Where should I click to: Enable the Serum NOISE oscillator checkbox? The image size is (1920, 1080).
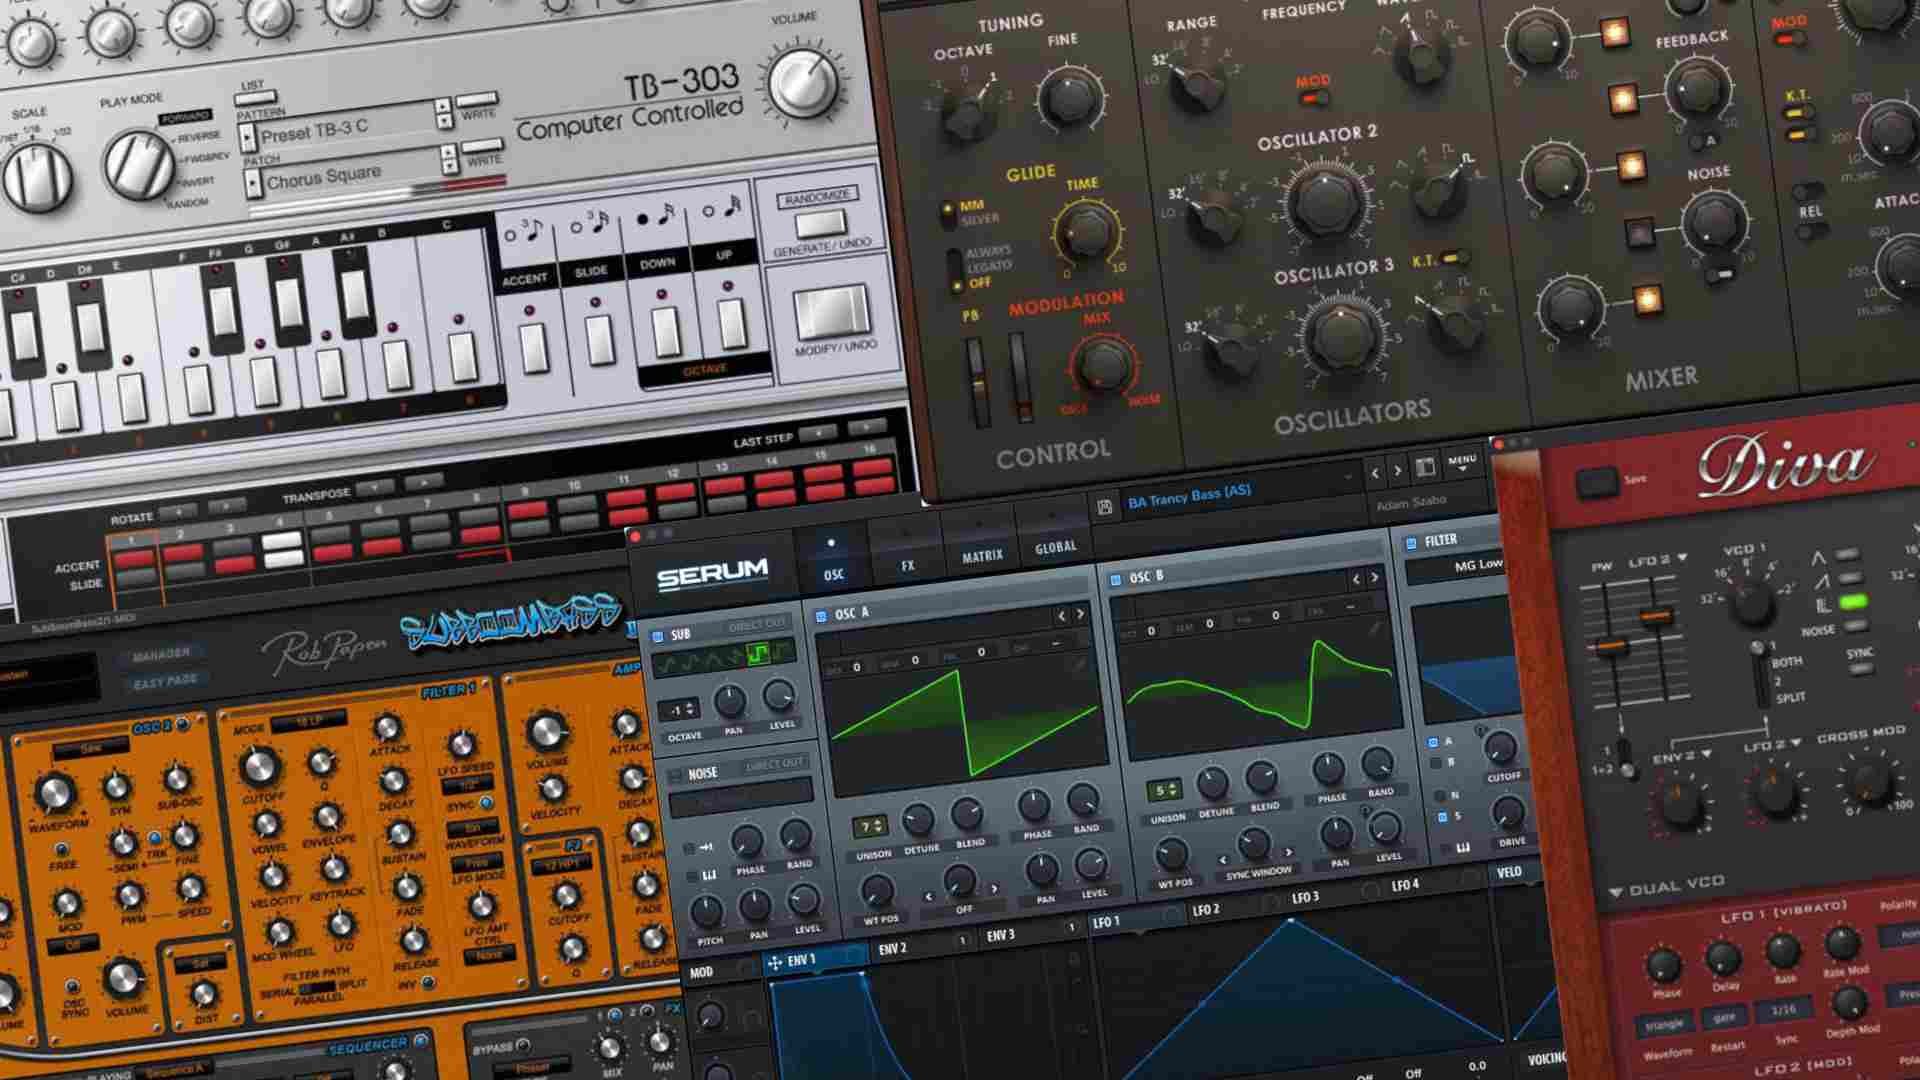point(675,774)
